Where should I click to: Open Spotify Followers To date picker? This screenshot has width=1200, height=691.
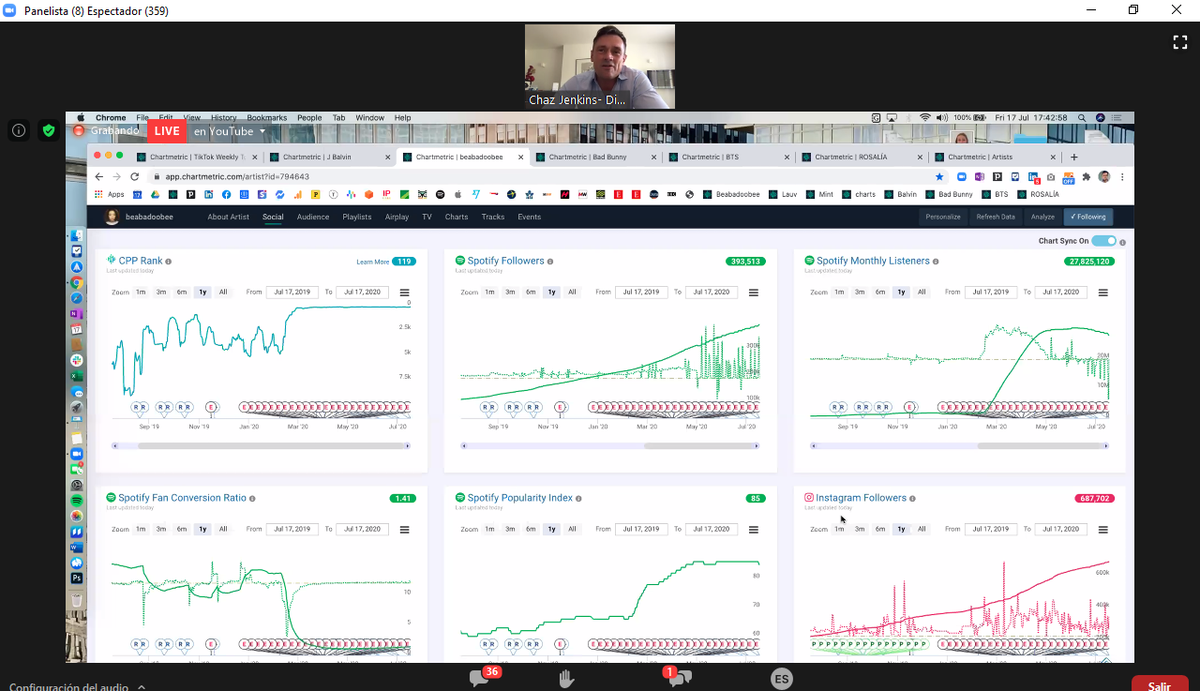[713, 292]
